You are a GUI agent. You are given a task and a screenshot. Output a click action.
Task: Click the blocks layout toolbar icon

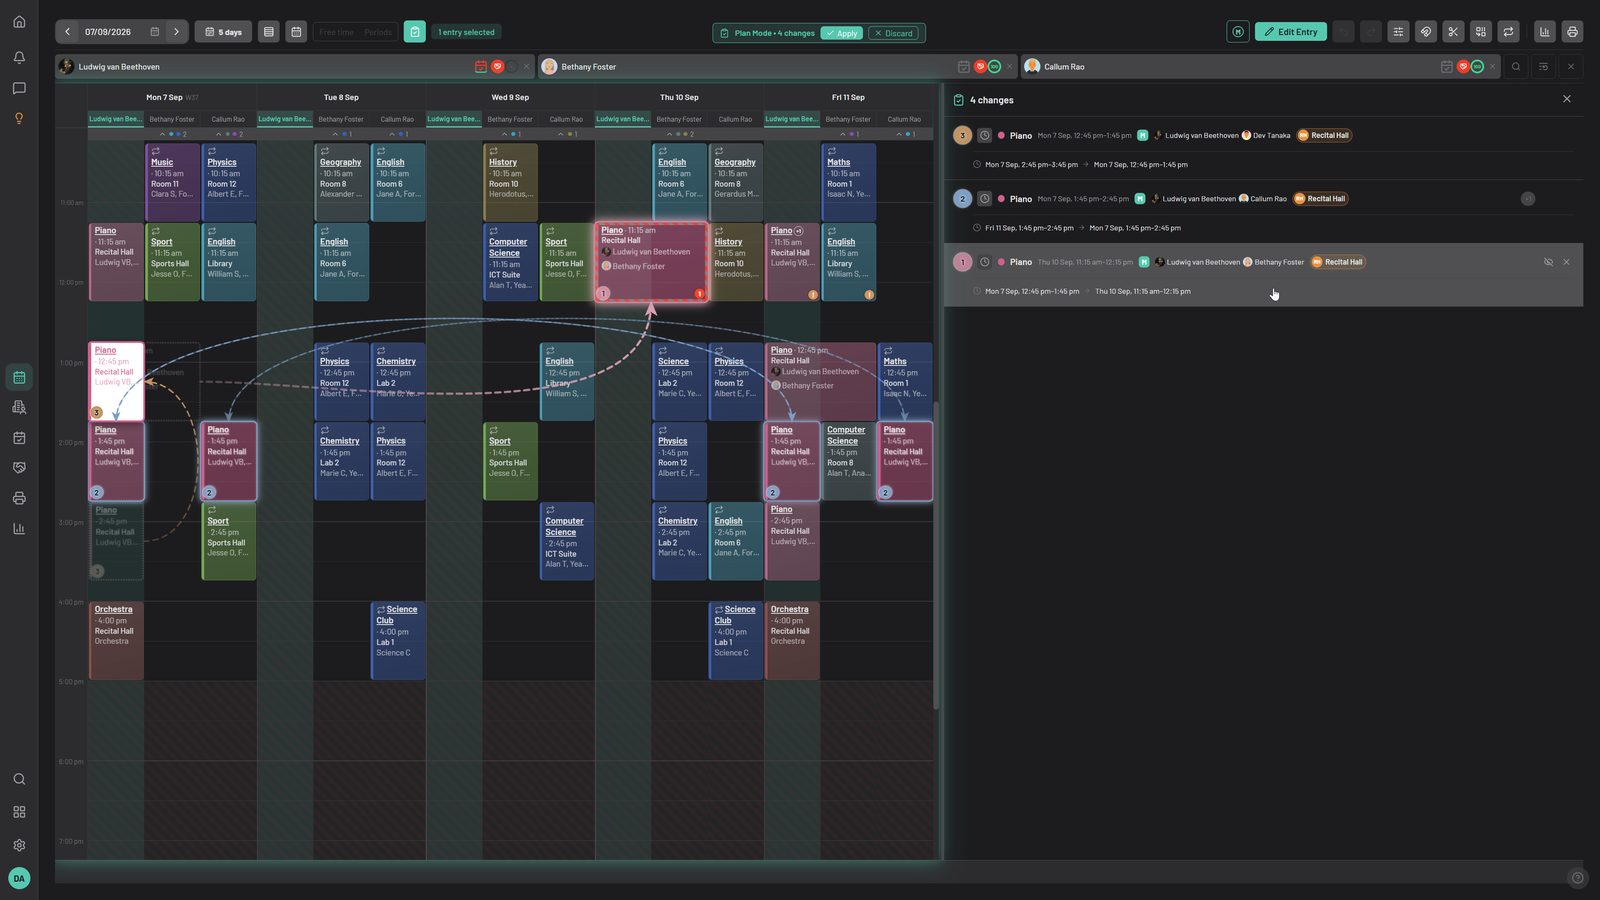(1481, 32)
